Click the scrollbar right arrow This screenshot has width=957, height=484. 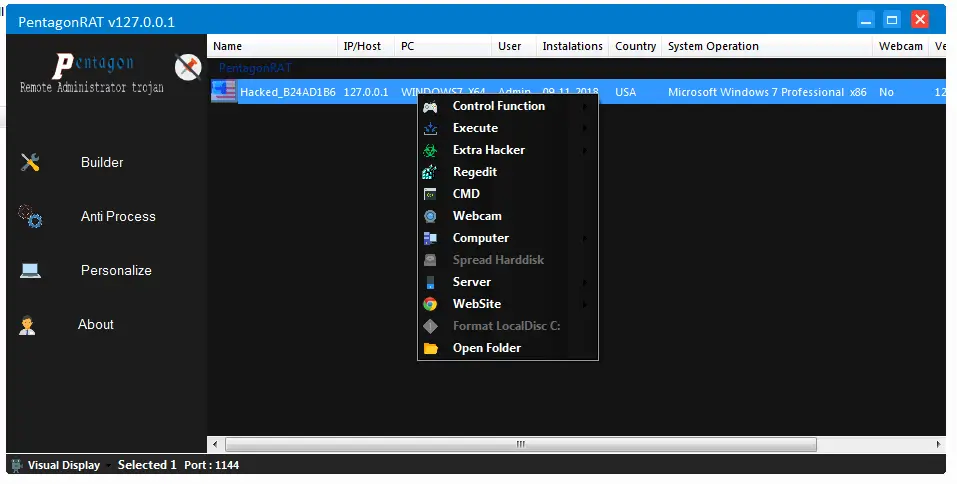point(938,444)
